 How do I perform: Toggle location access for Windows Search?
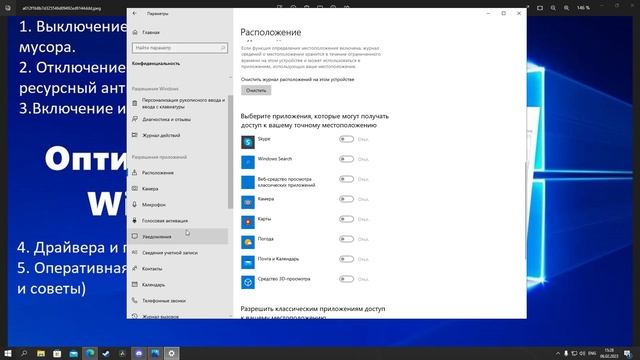[346, 159]
